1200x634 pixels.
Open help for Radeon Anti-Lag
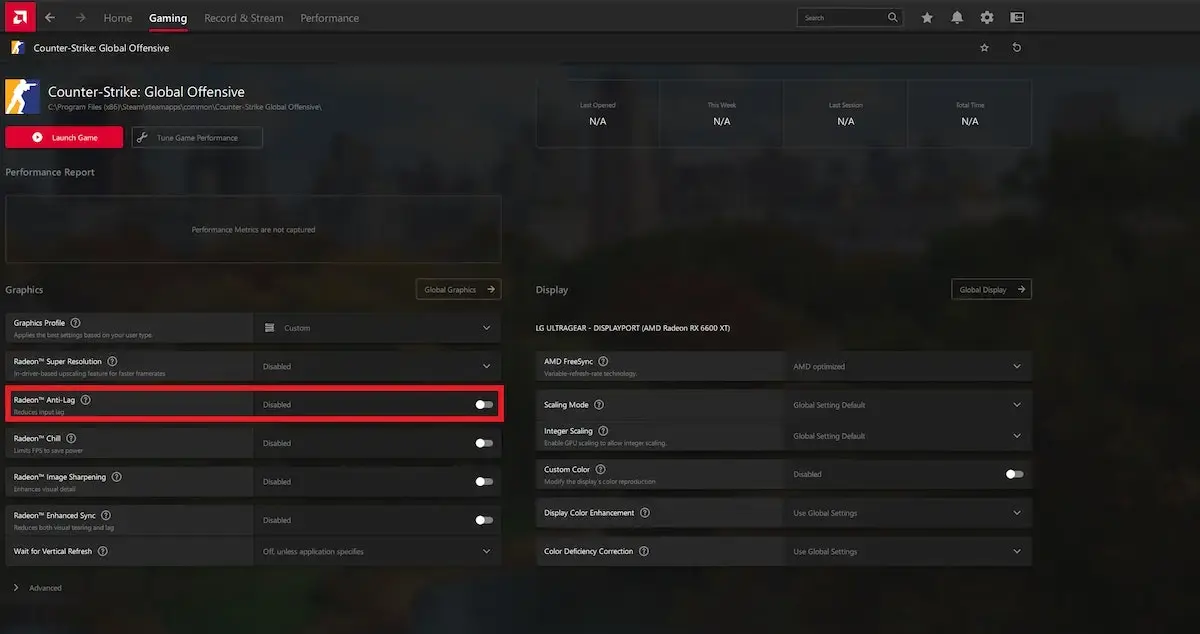click(x=85, y=400)
